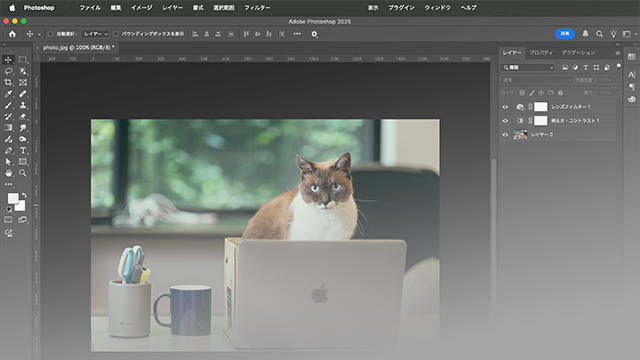Select the Lasso tool
640x360 pixels.
[x=8, y=71]
